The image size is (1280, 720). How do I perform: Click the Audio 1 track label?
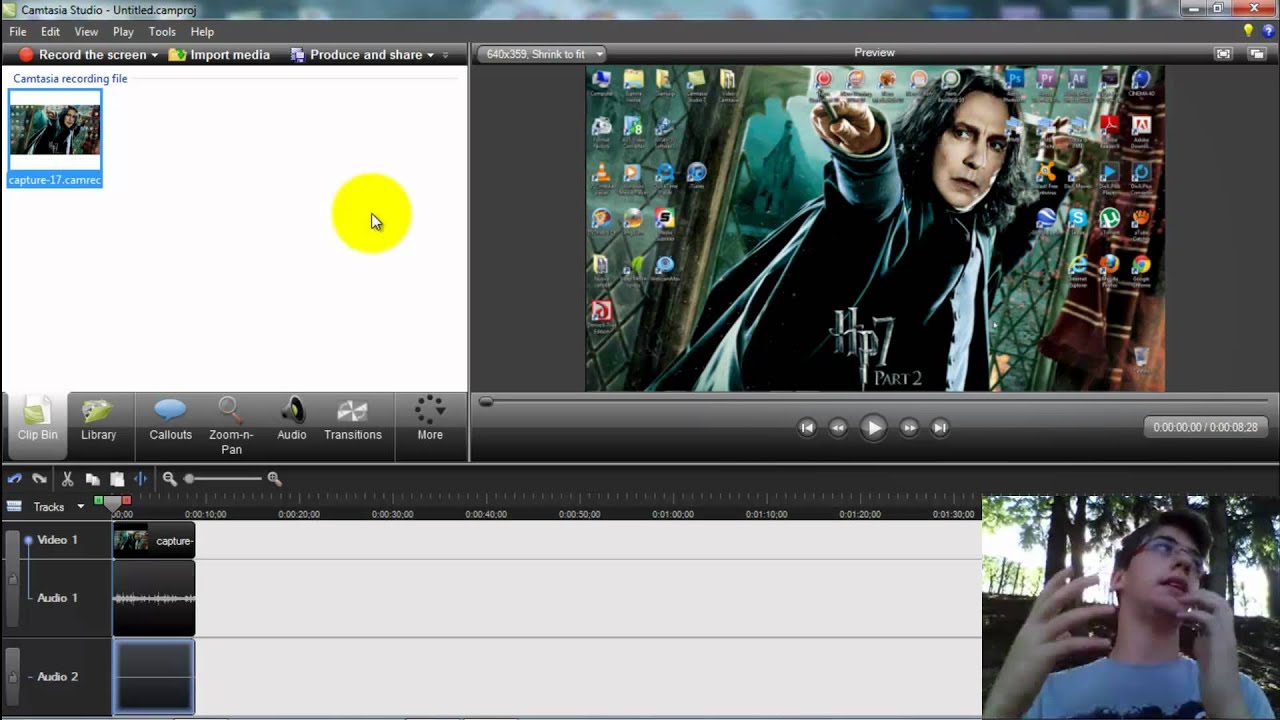(57, 598)
